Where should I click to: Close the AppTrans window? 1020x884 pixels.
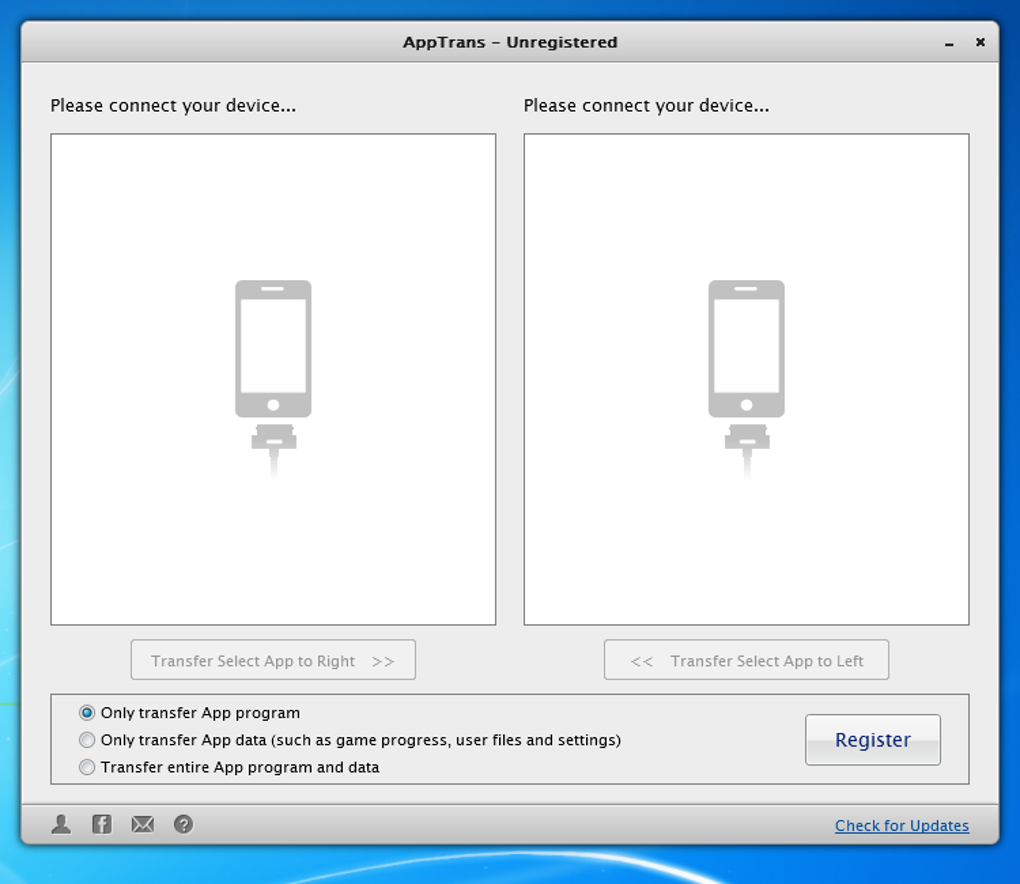click(980, 42)
